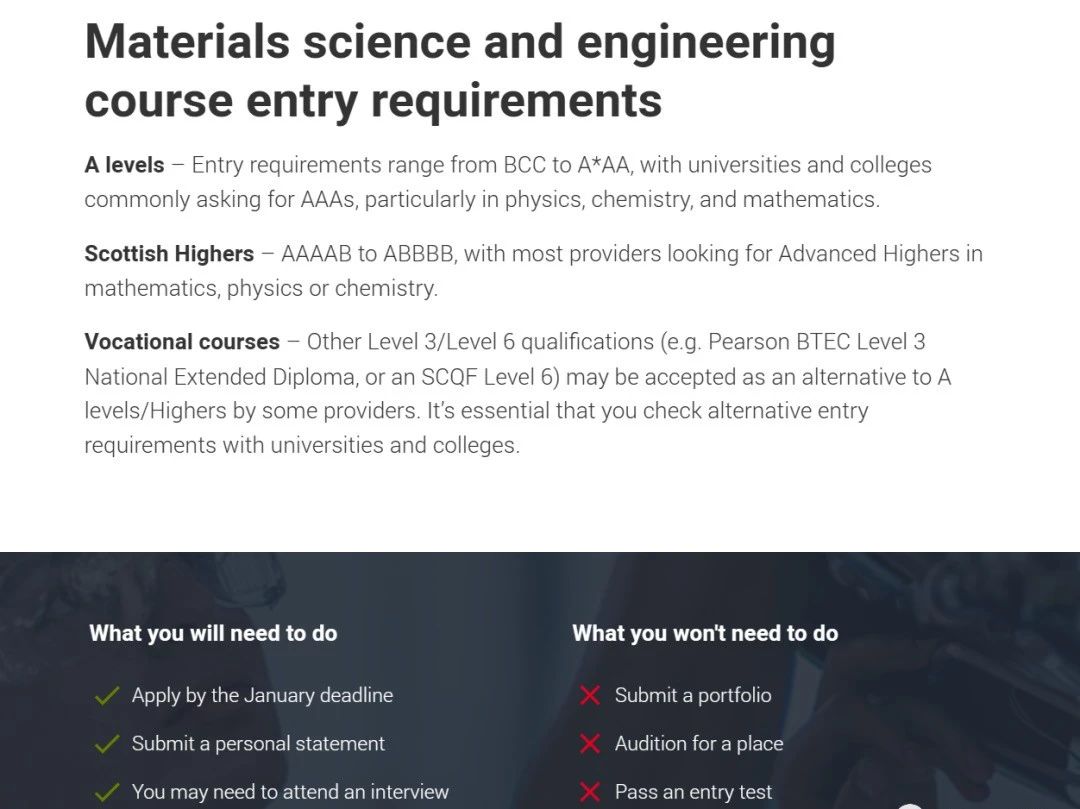Click the bold 'A levels' label
Image resolution: width=1080 pixels, height=809 pixels.
[x=124, y=165]
